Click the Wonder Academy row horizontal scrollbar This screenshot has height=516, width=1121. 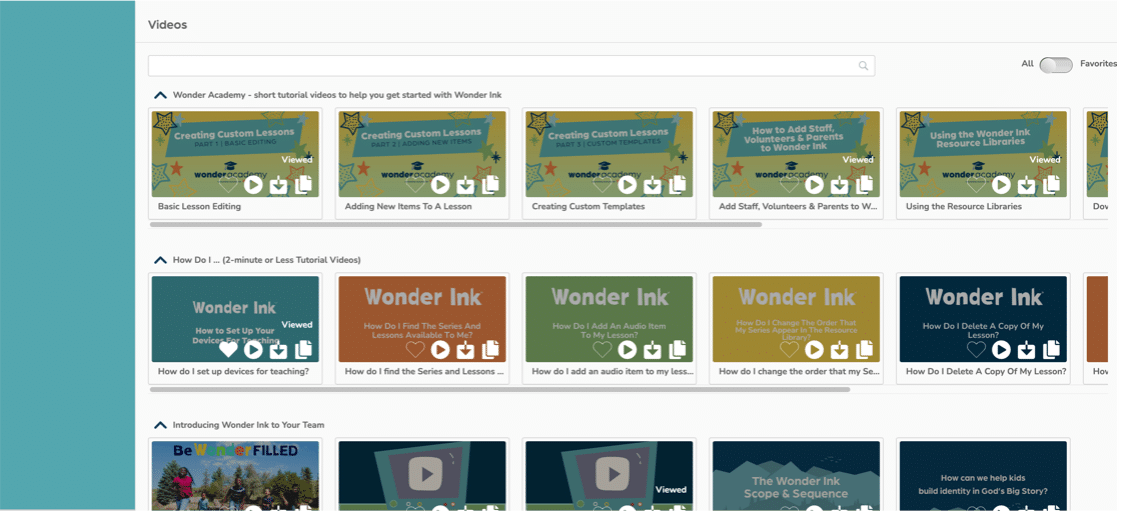(x=455, y=225)
